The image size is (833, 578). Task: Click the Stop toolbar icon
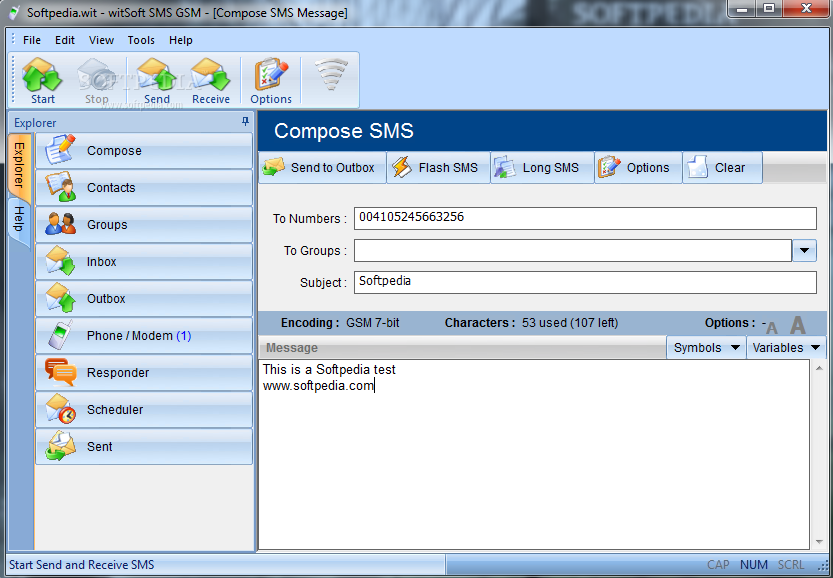97,81
